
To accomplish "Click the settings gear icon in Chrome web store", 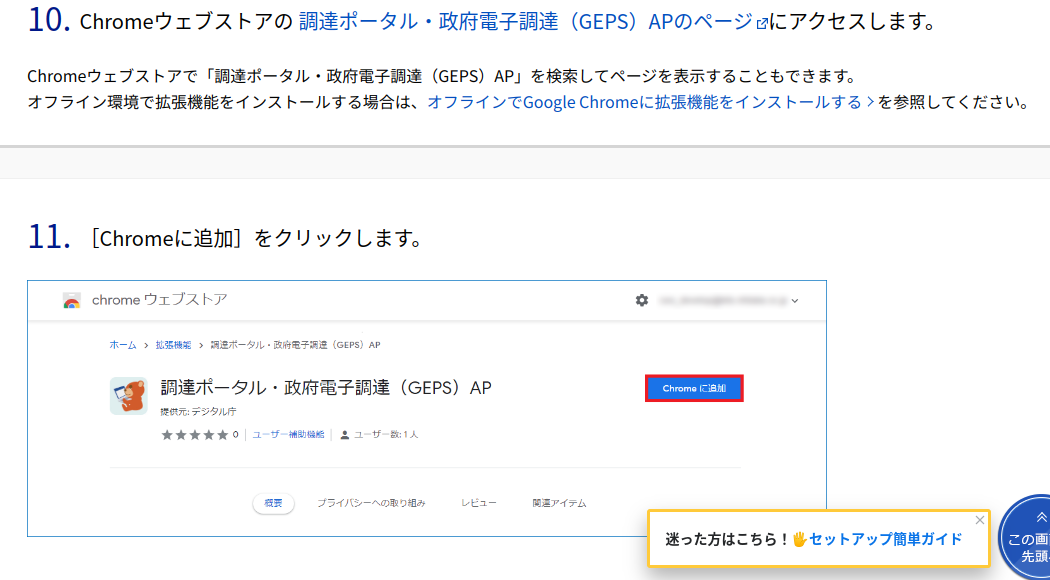I will [x=642, y=300].
